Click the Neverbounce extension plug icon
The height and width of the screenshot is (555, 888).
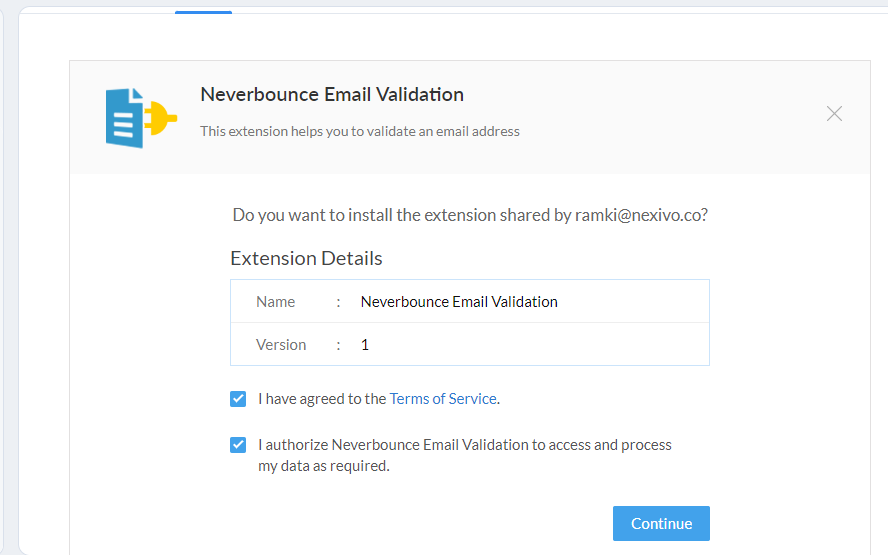tap(141, 118)
